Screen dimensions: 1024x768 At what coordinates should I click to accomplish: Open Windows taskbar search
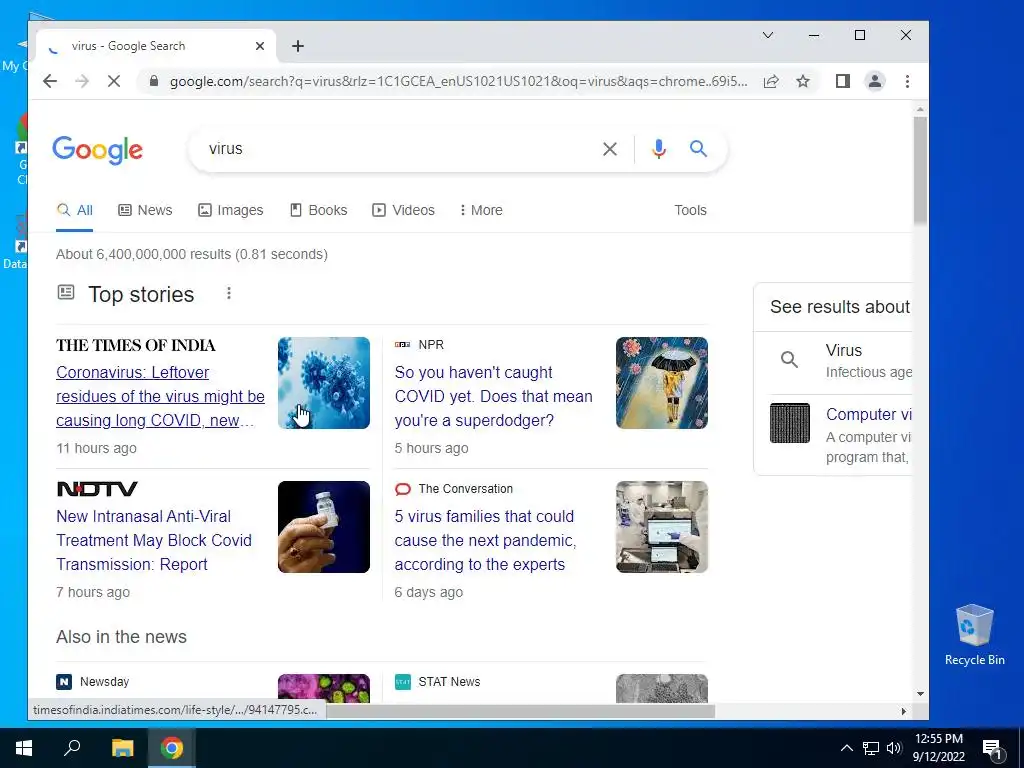(x=72, y=748)
